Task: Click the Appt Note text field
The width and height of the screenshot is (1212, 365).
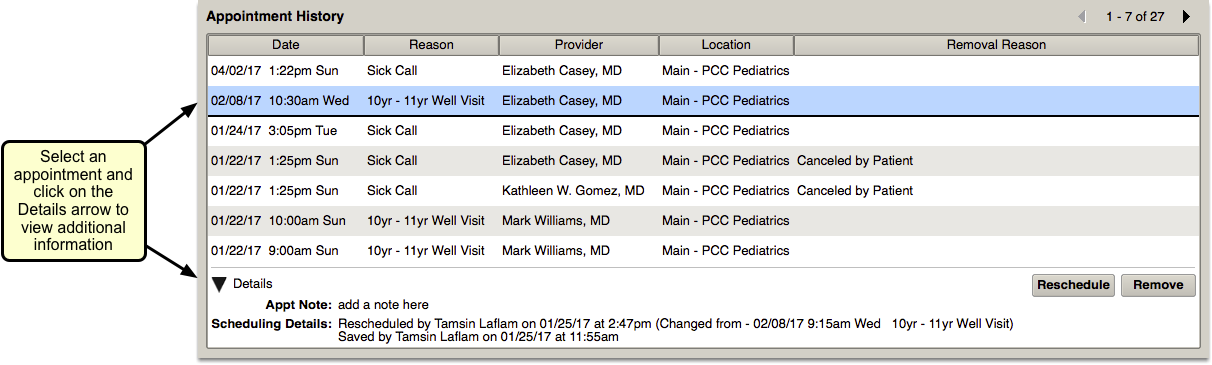Action: [384, 305]
